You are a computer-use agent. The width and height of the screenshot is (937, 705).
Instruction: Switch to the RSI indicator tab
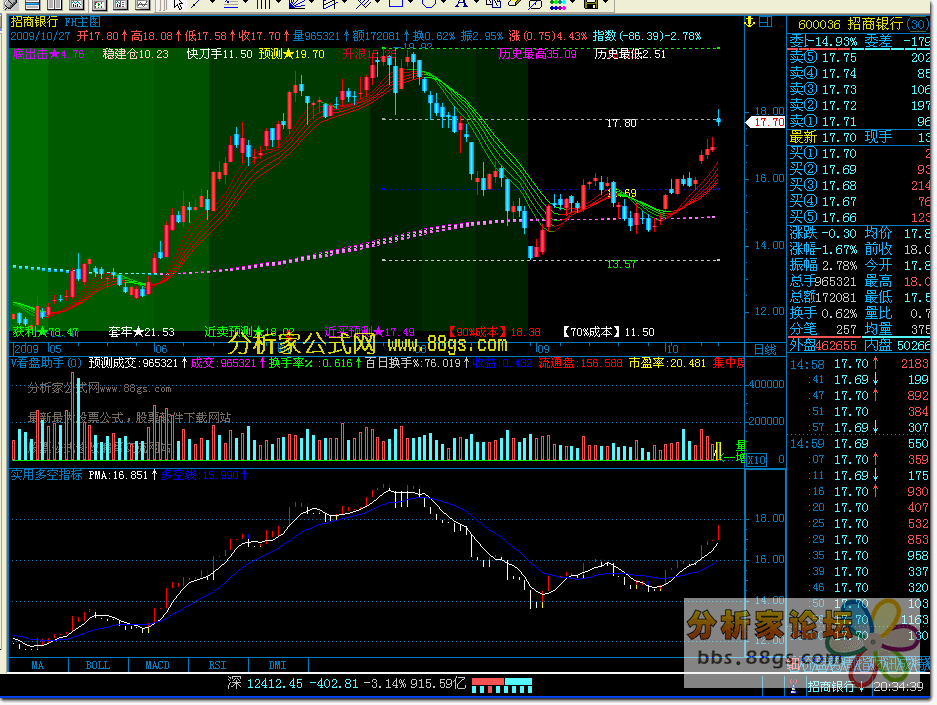click(218, 665)
